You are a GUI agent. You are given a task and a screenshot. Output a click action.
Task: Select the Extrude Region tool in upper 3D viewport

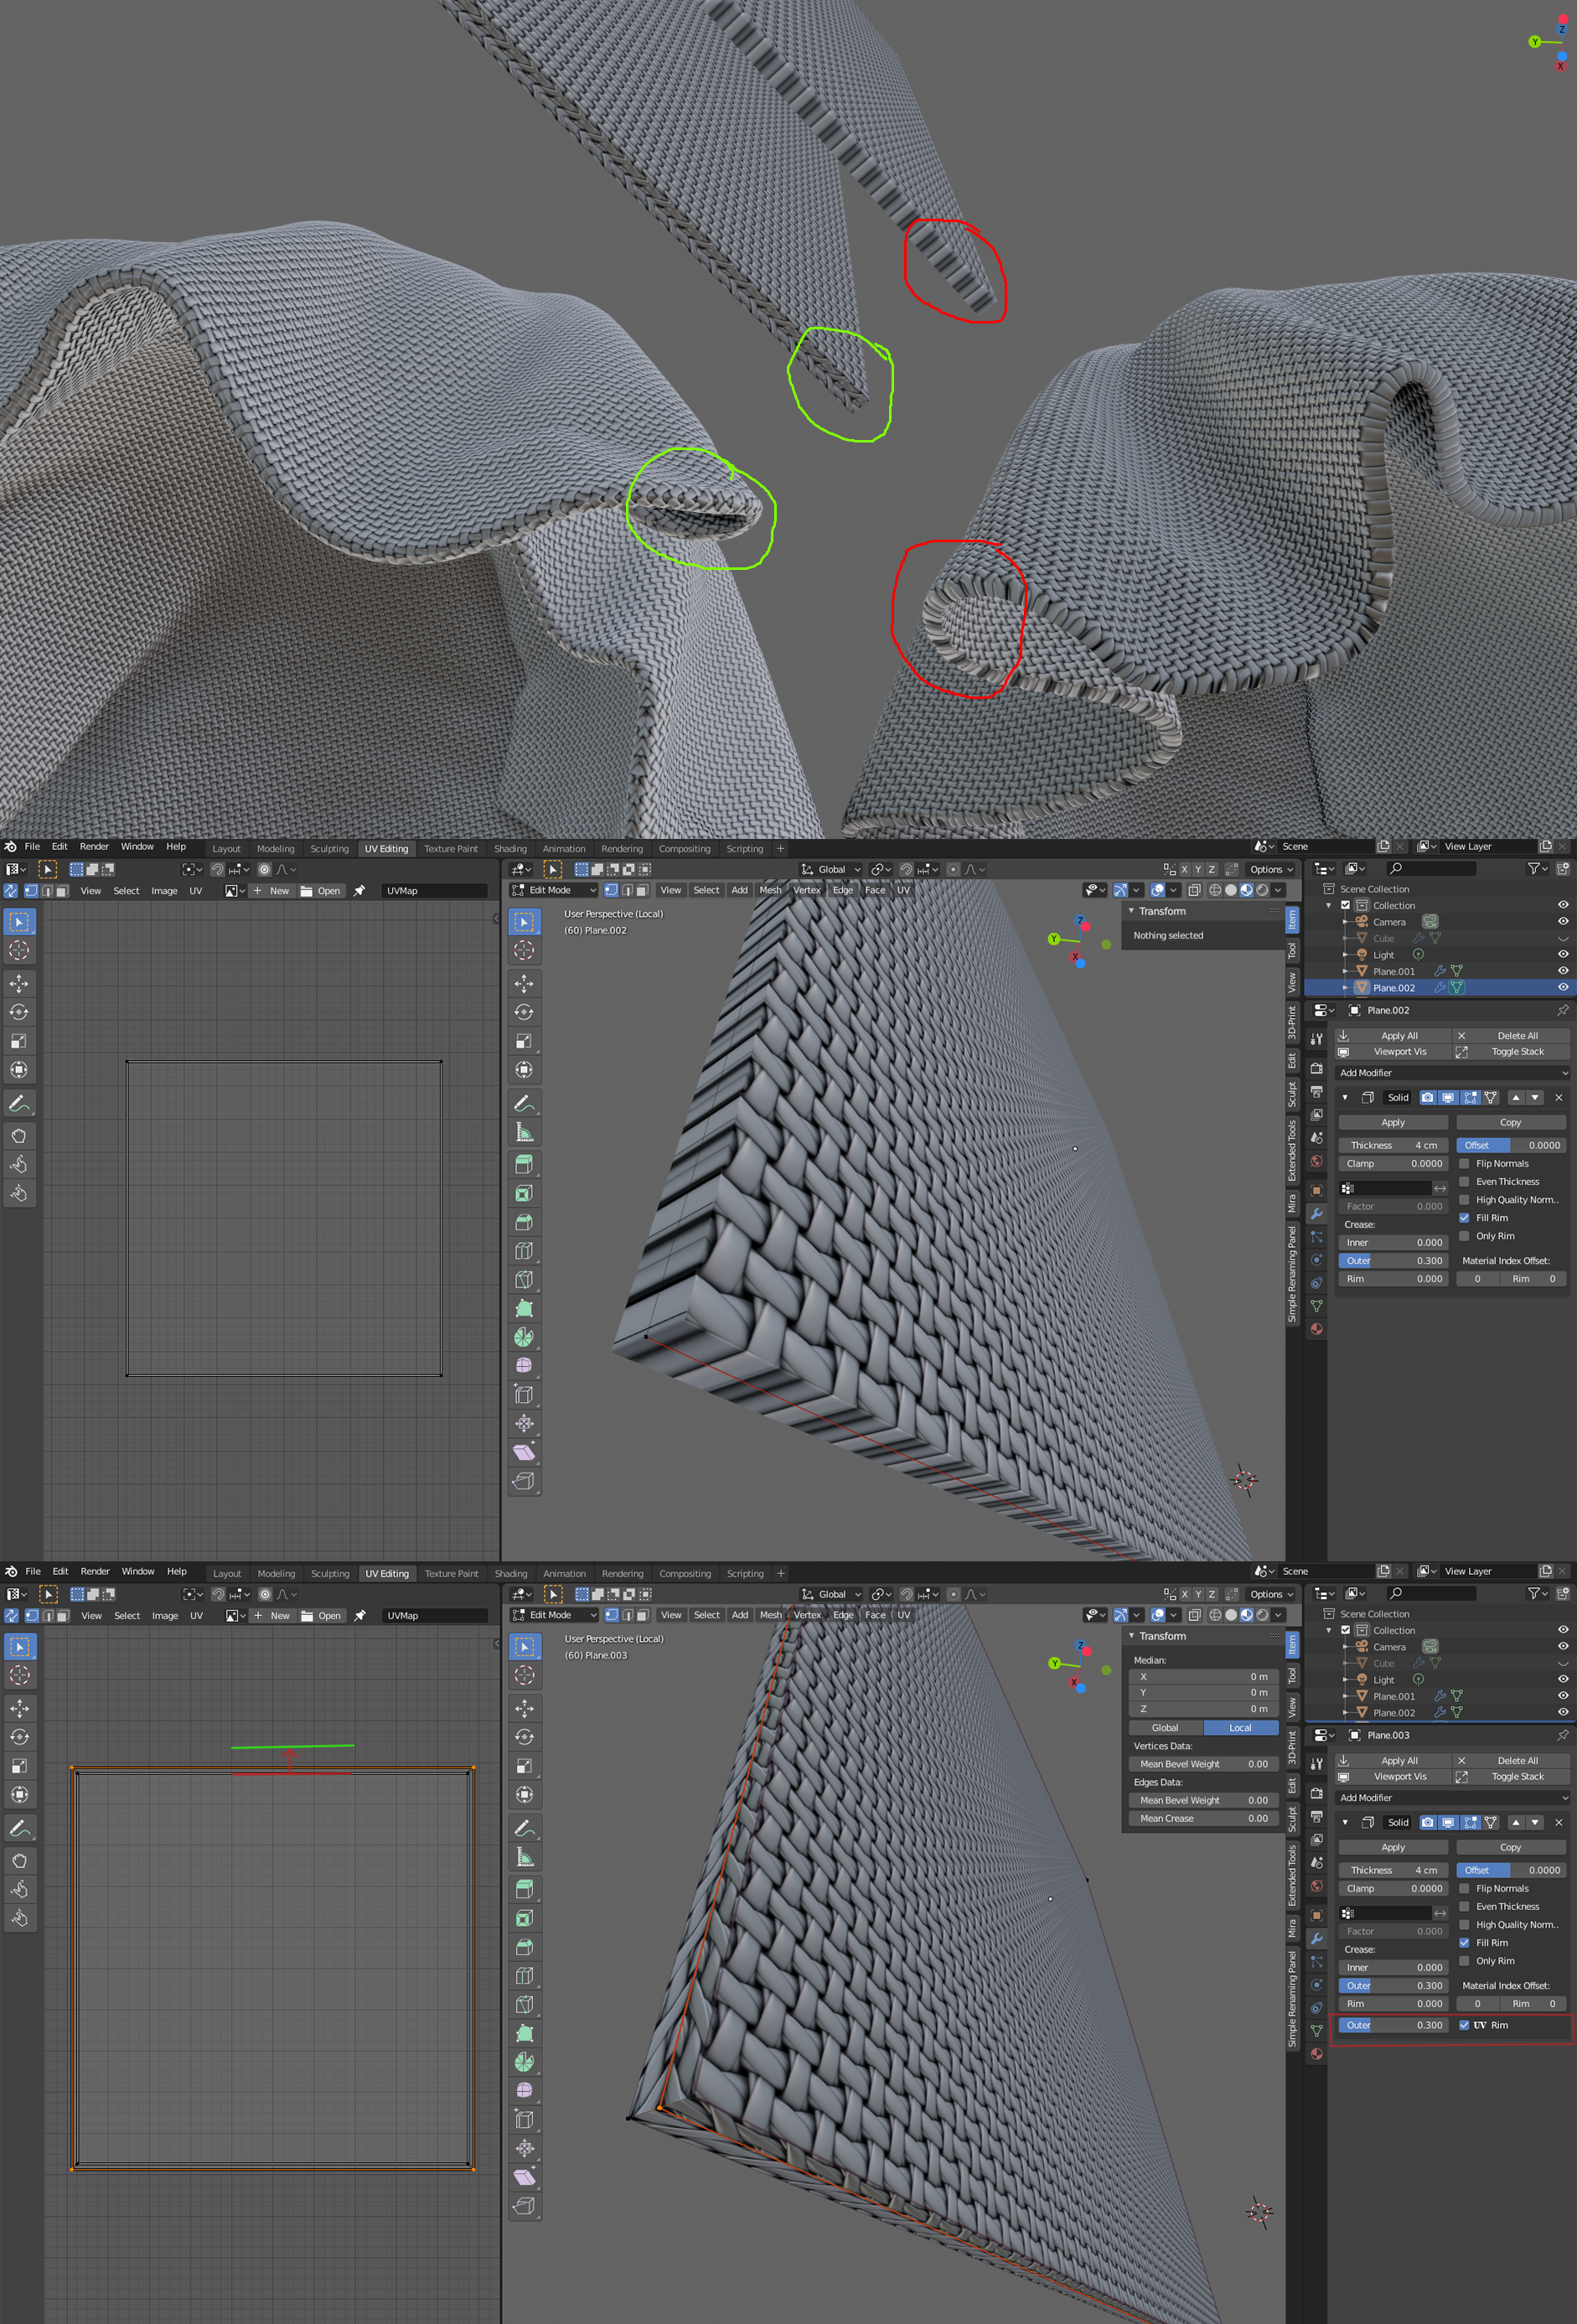tap(524, 1164)
